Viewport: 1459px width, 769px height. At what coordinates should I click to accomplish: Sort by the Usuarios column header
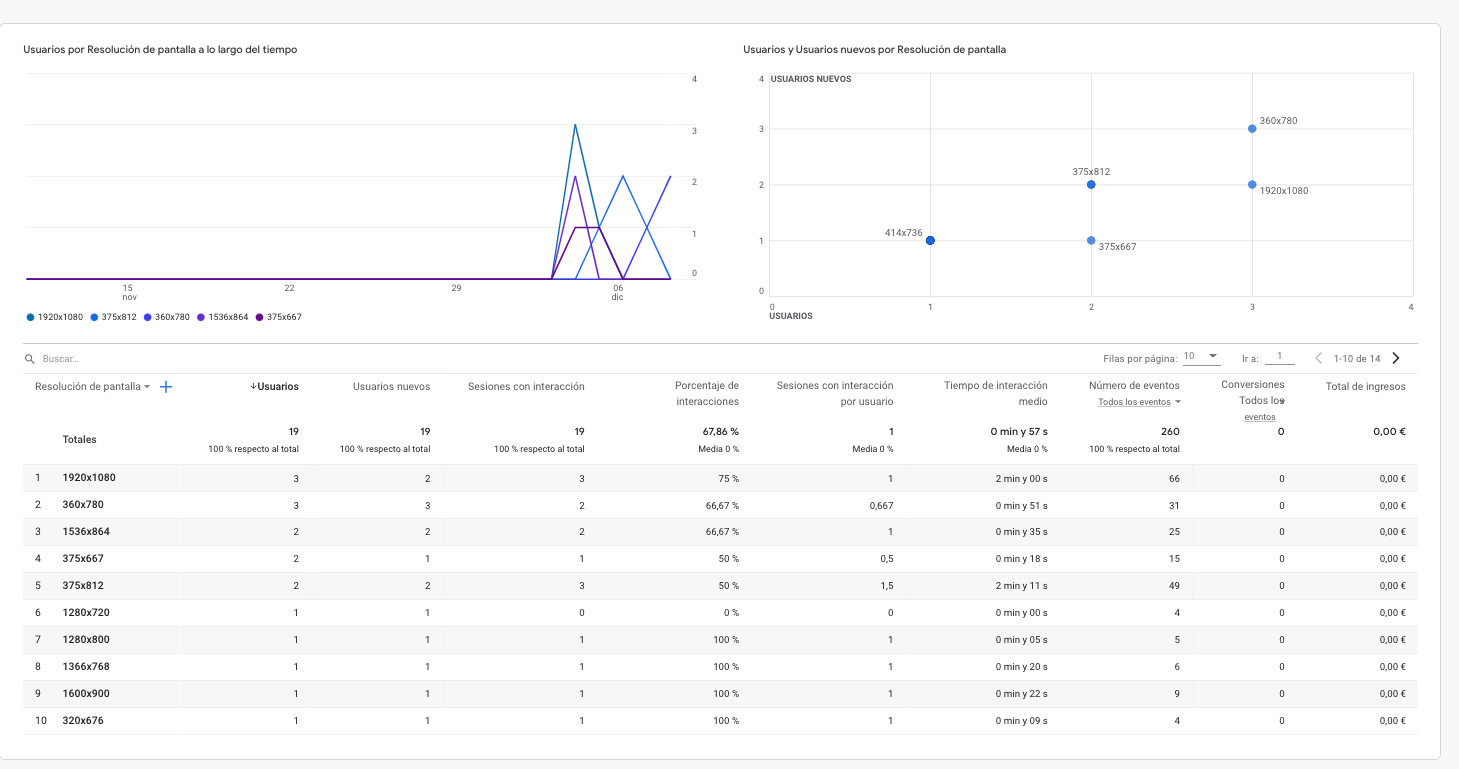(274, 386)
